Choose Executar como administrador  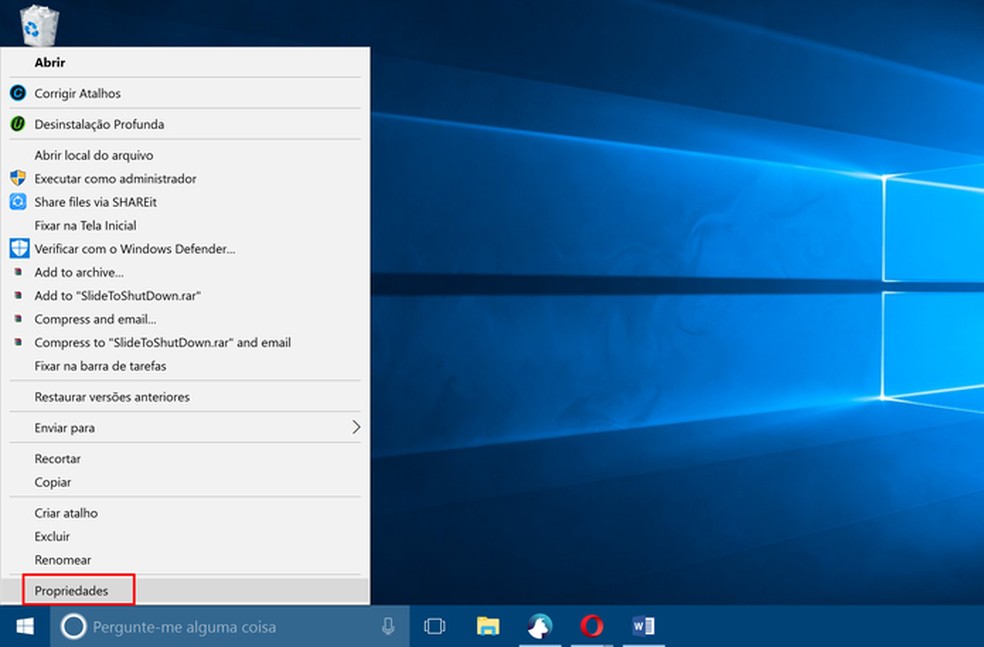(115, 179)
